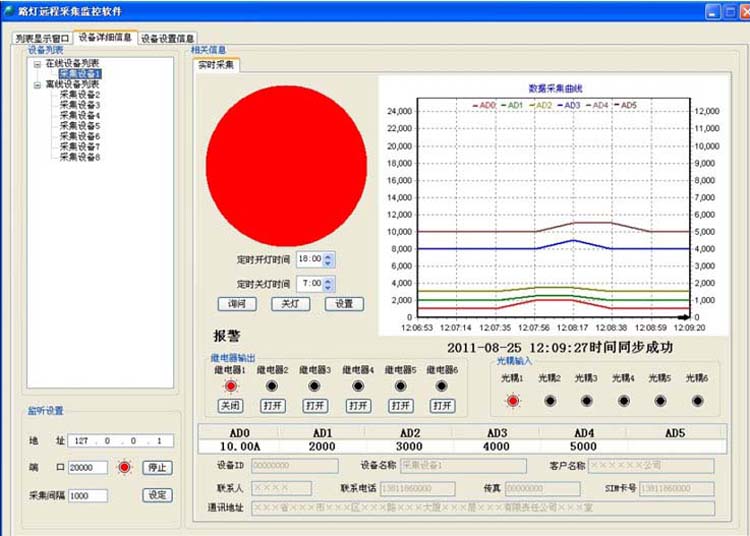This screenshot has width=750, height=536.
Task: Click the AD3 legend entry in chart
Action: point(569,105)
